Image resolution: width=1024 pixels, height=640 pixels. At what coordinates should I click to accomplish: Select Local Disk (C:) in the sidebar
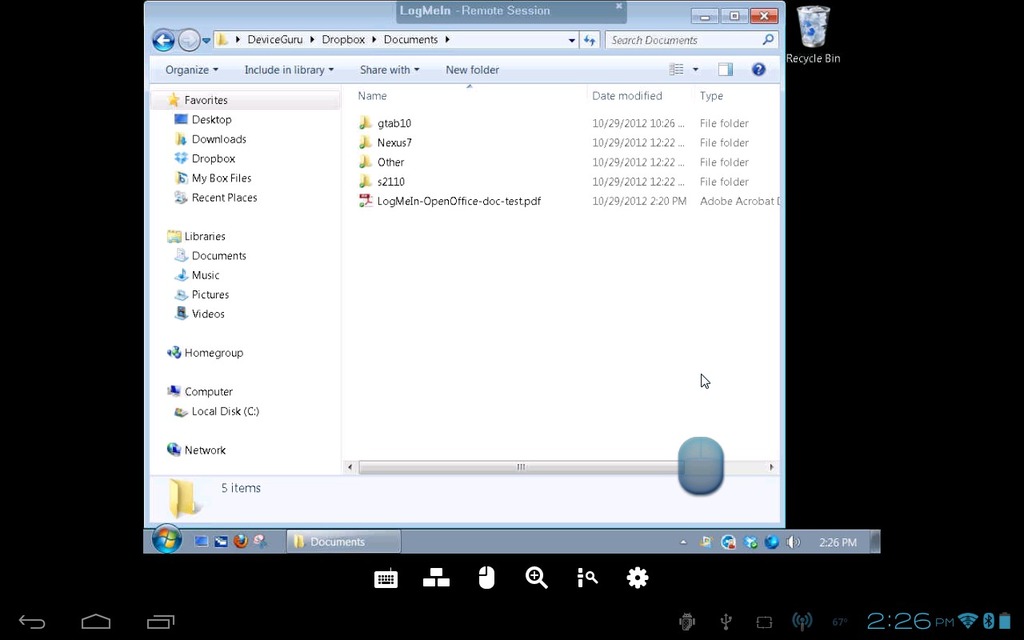click(x=216, y=411)
